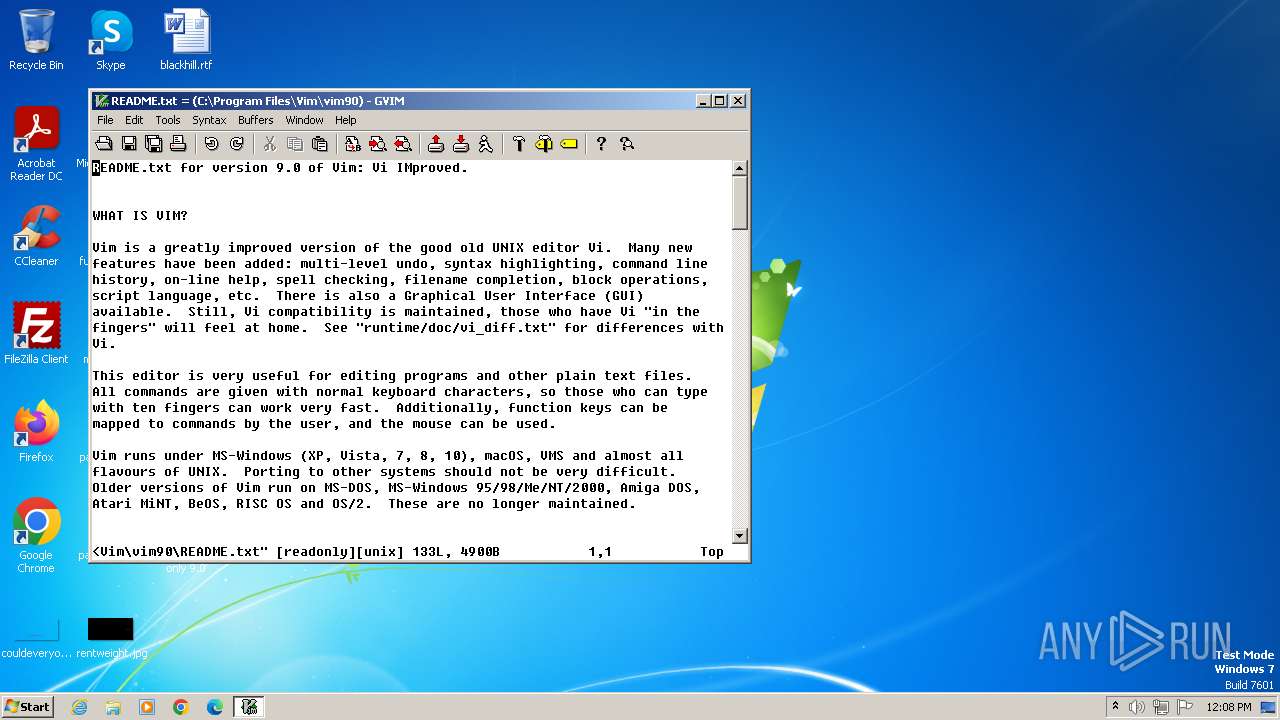Click the Jump to Tag yellow icon

click(x=569, y=144)
